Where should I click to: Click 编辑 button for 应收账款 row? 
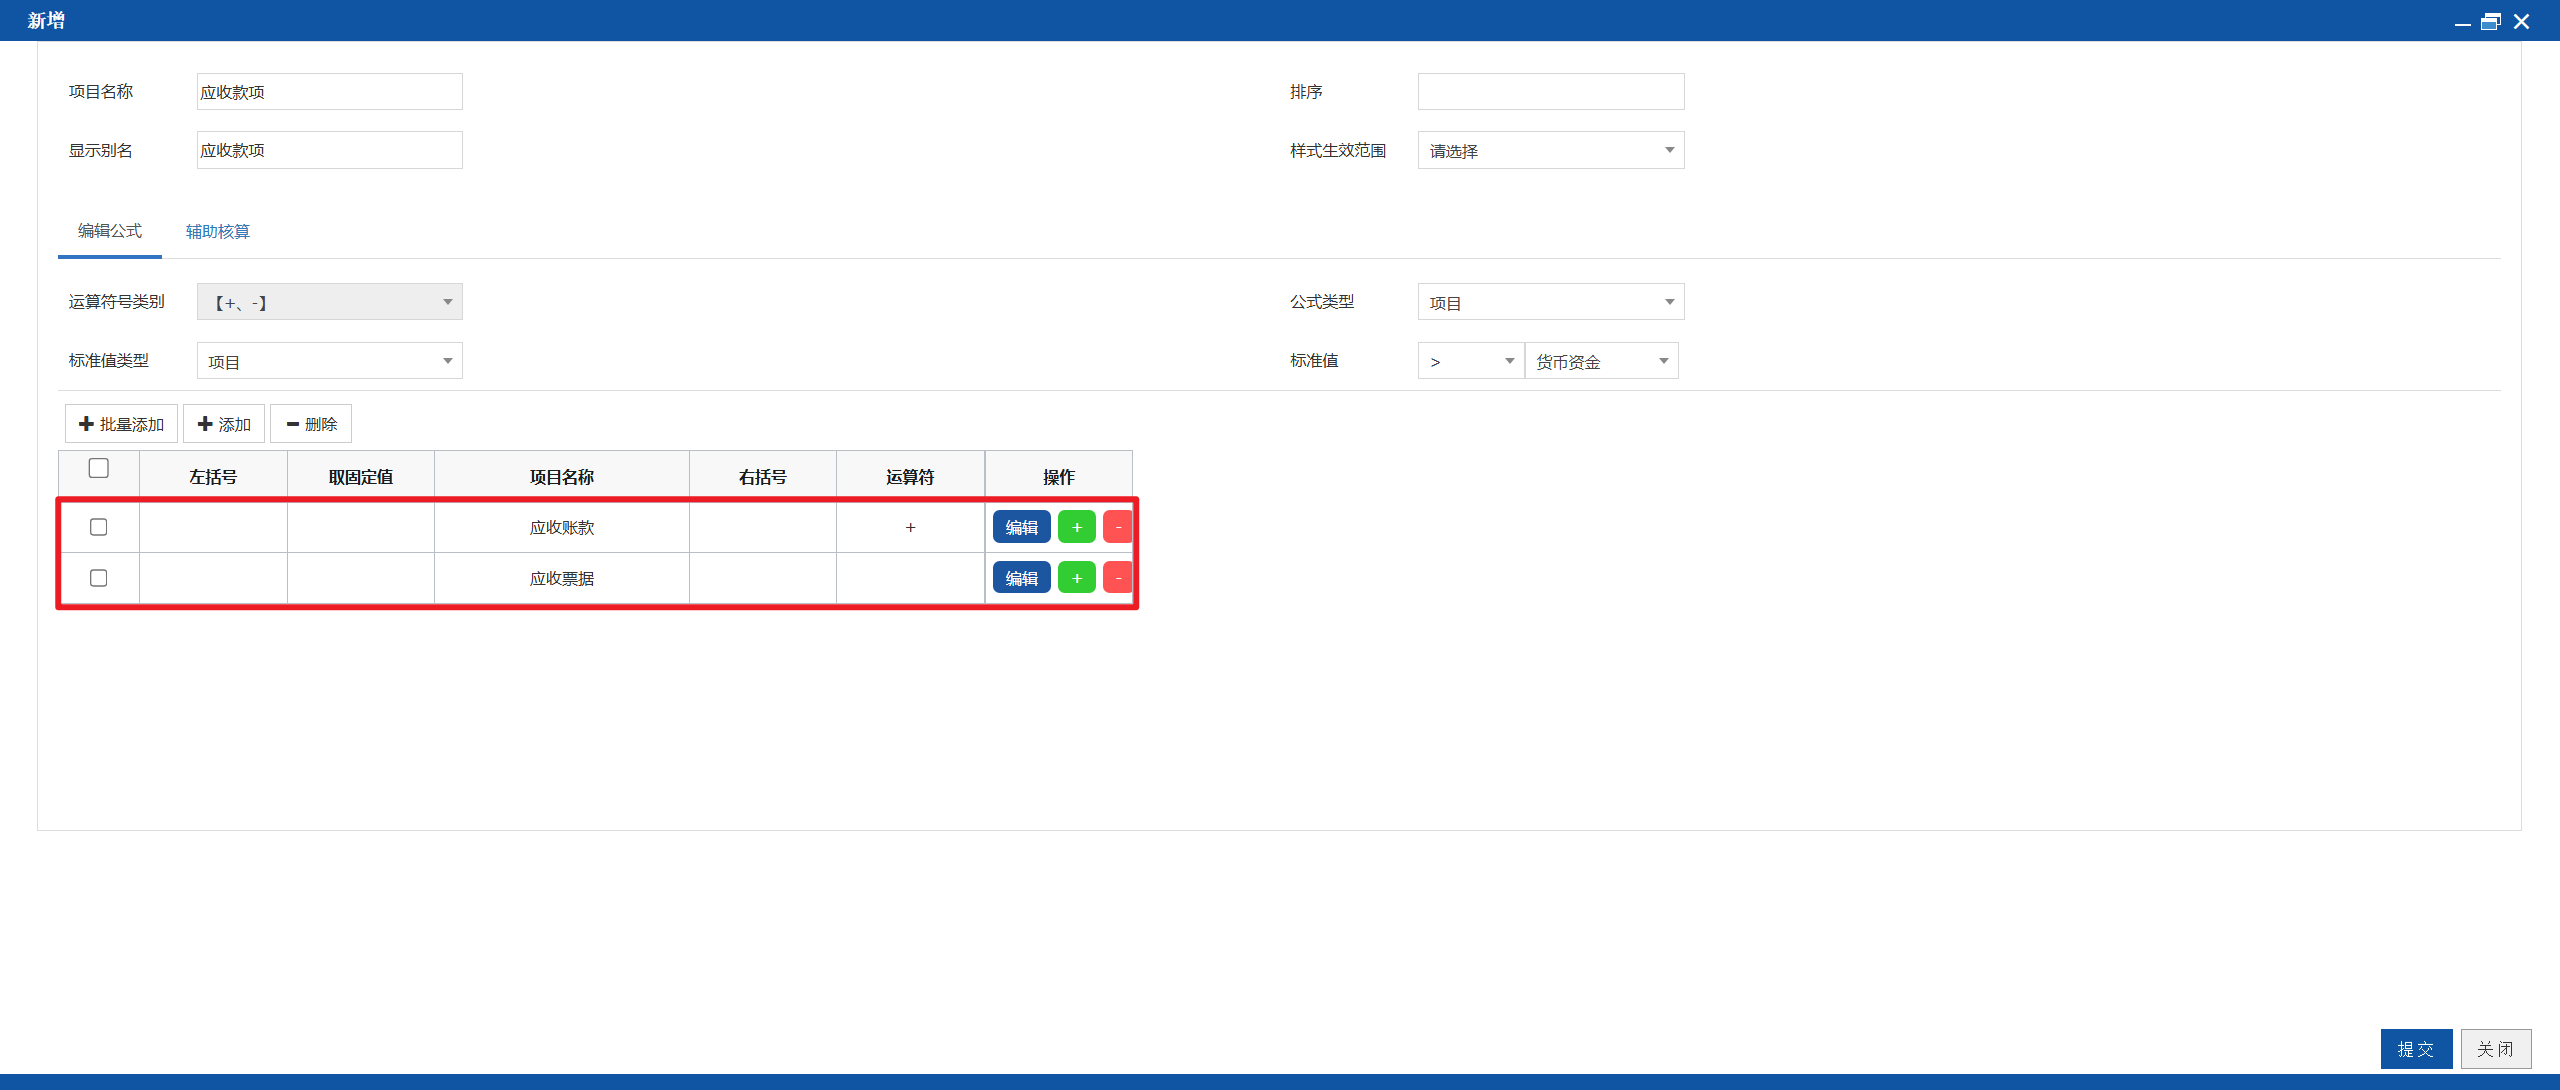point(1021,527)
